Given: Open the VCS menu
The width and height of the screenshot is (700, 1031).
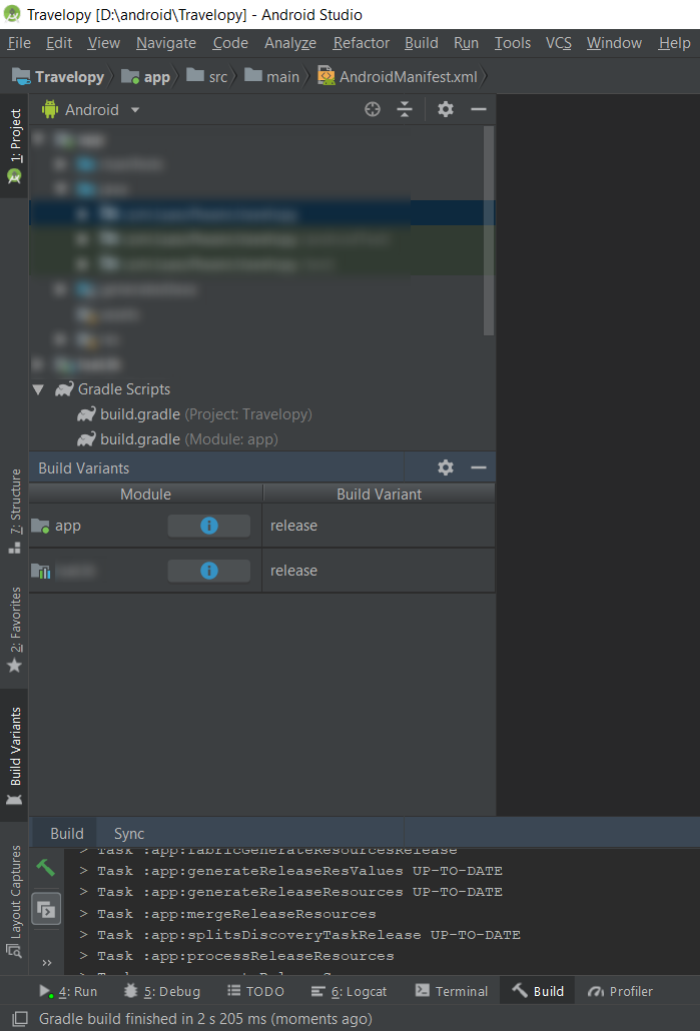Looking at the screenshot, I should coord(558,43).
